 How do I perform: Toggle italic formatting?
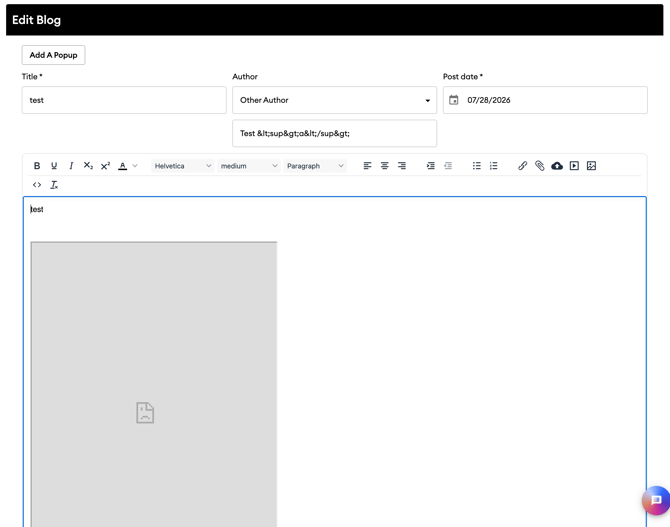pos(71,166)
